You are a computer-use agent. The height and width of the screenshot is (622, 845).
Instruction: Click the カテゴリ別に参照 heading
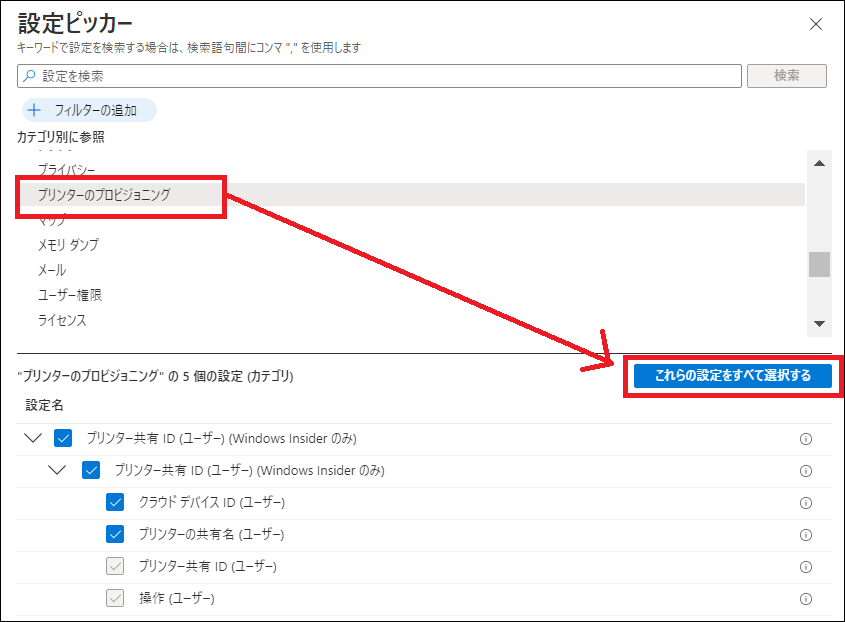pyautogui.click(x=60, y=137)
